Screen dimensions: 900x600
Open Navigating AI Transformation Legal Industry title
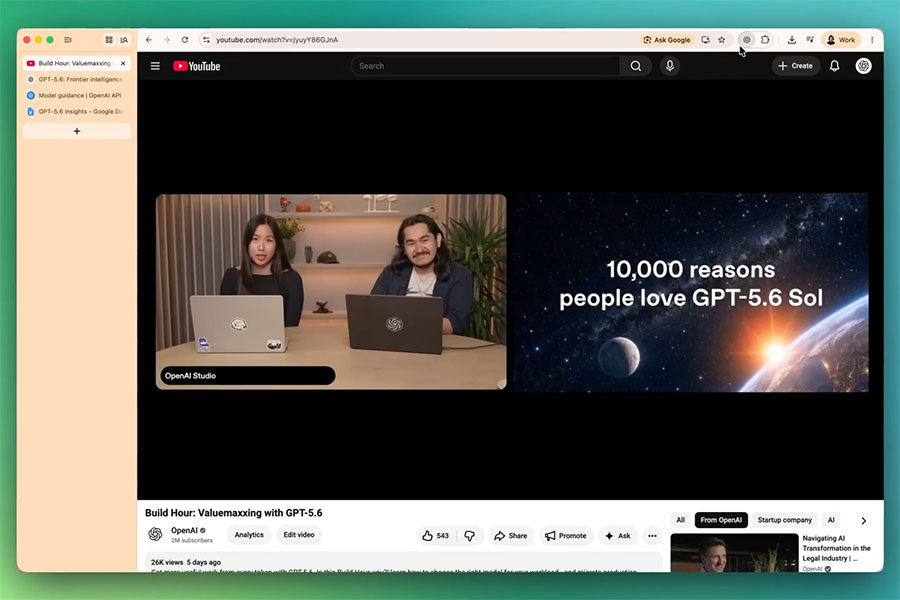[836, 548]
